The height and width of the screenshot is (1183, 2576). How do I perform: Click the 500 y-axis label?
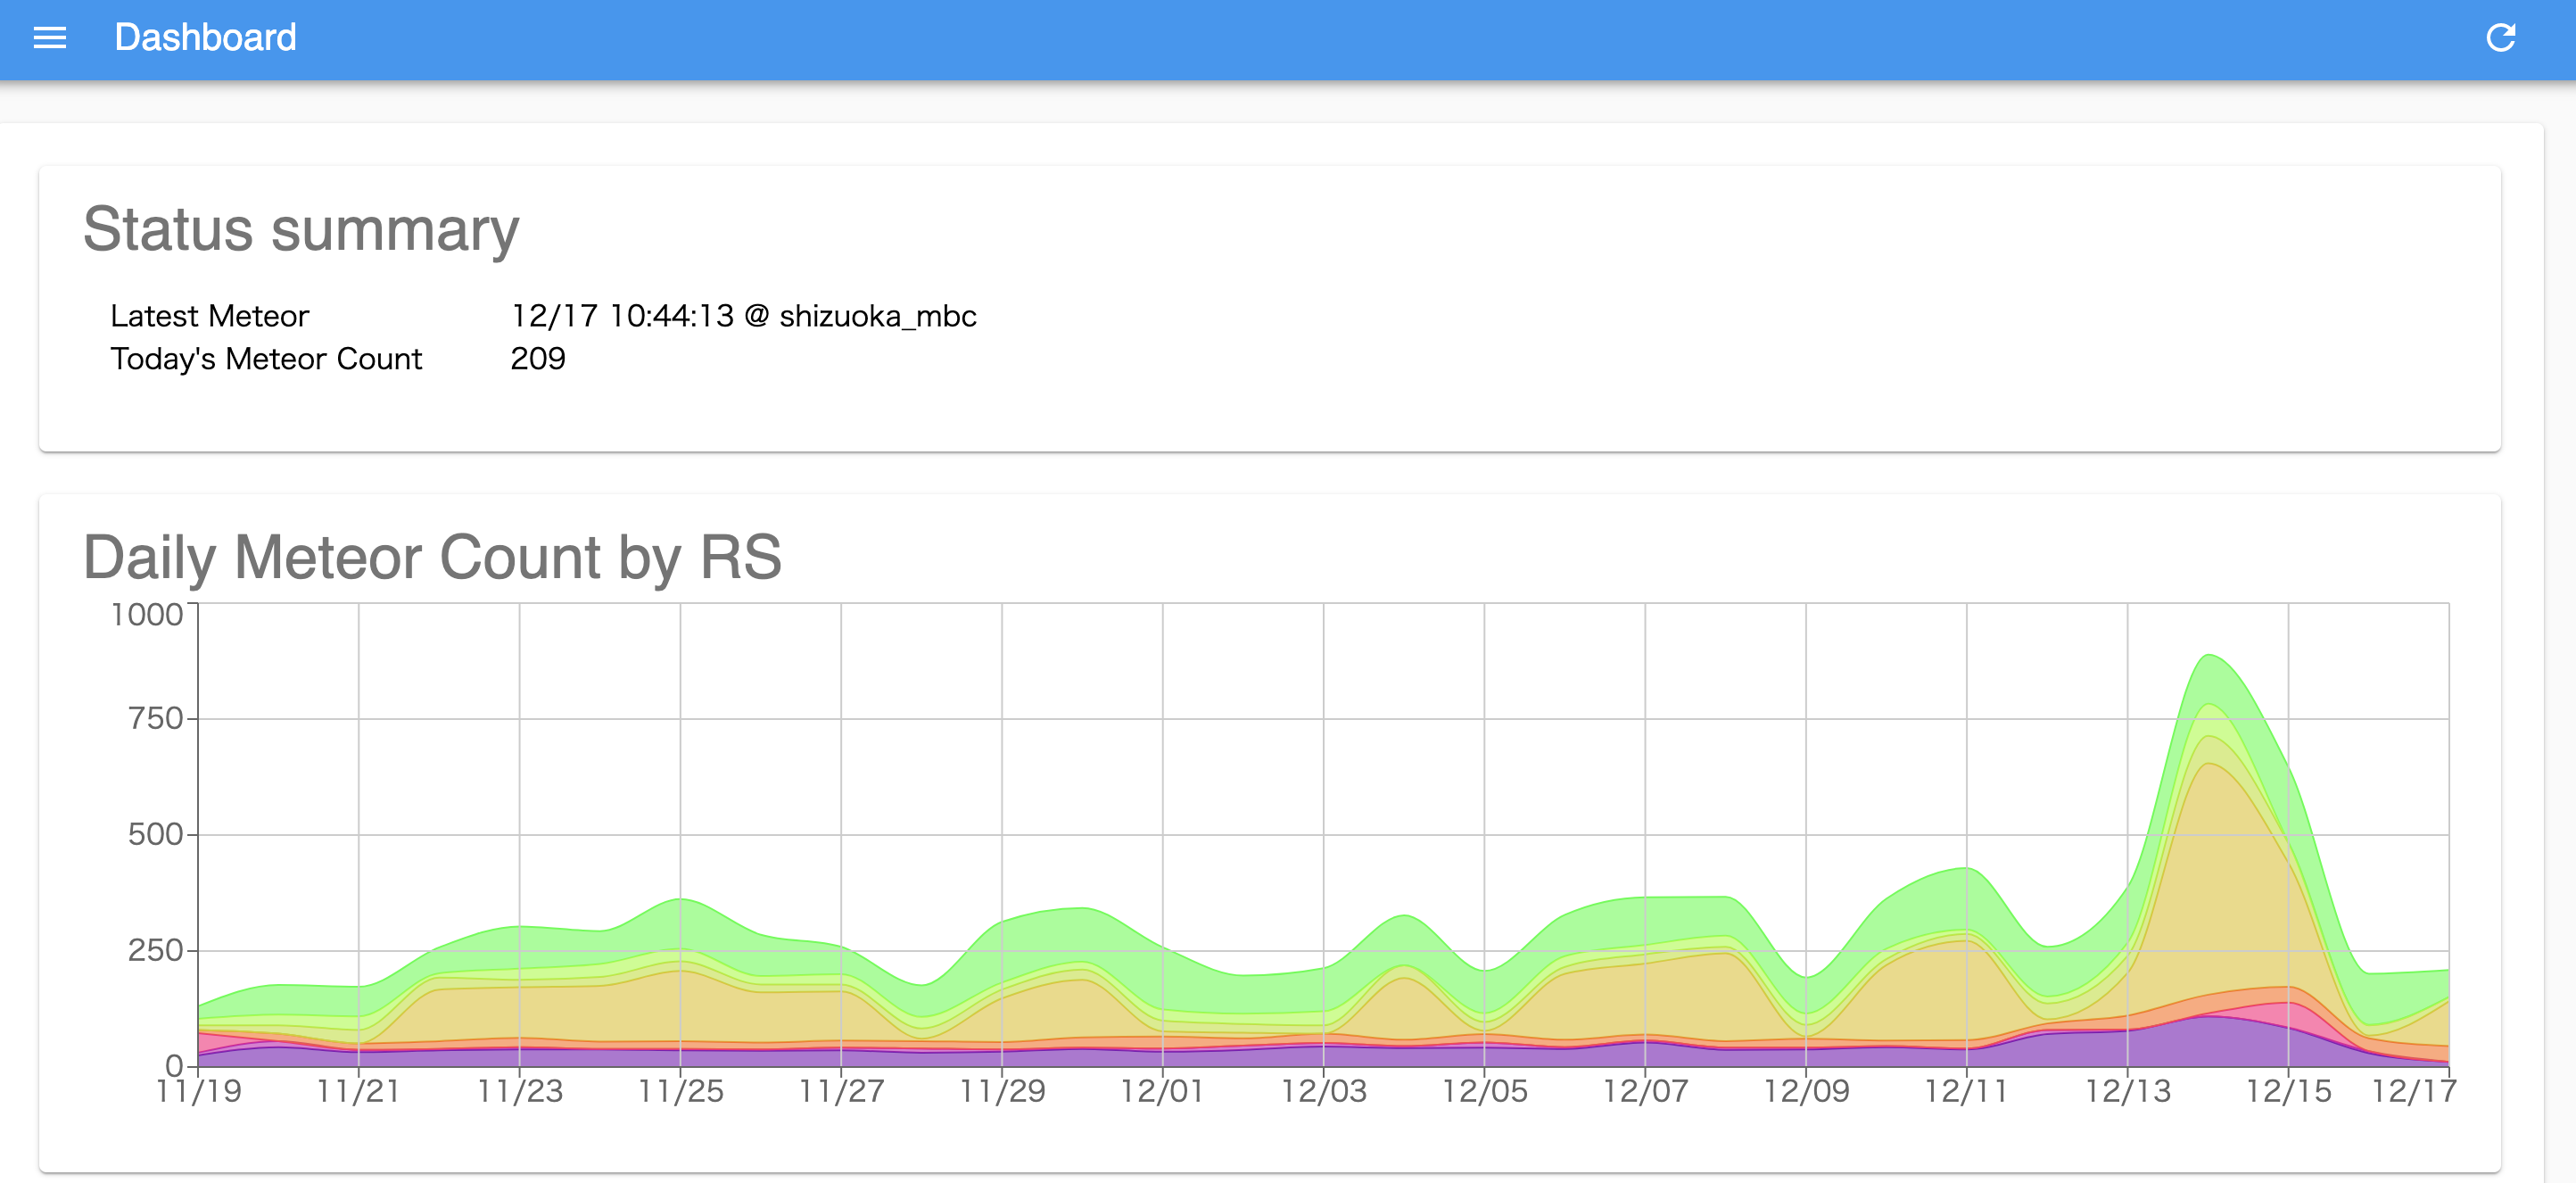coord(155,834)
